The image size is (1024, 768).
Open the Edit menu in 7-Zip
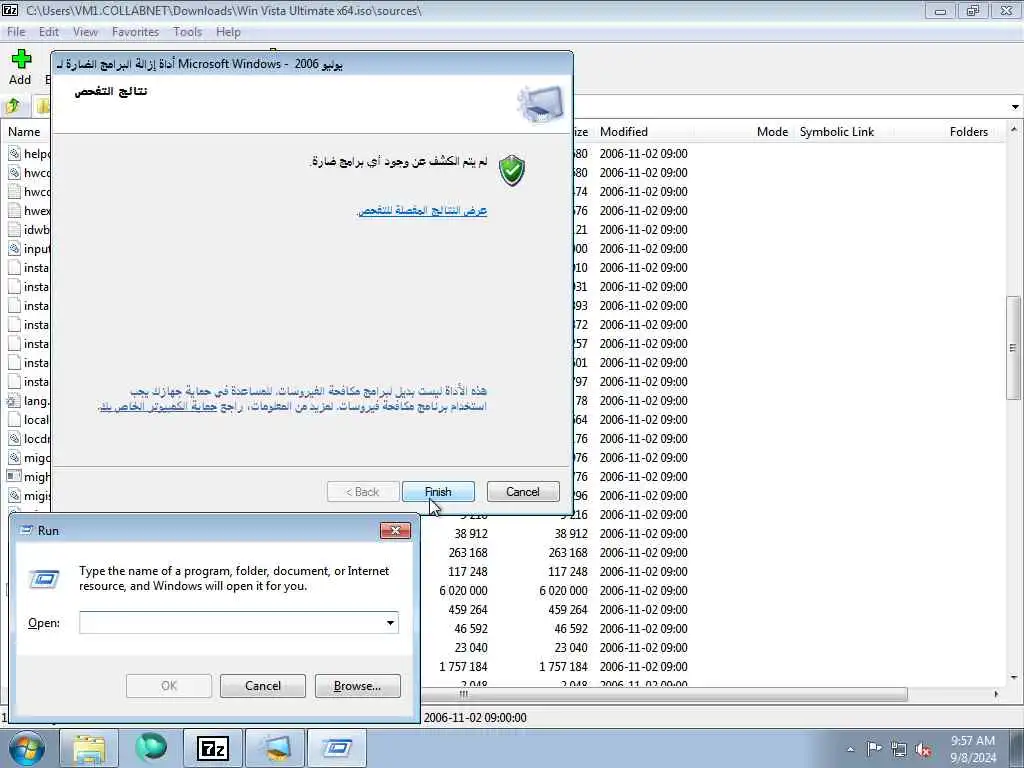pyautogui.click(x=49, y=32)
